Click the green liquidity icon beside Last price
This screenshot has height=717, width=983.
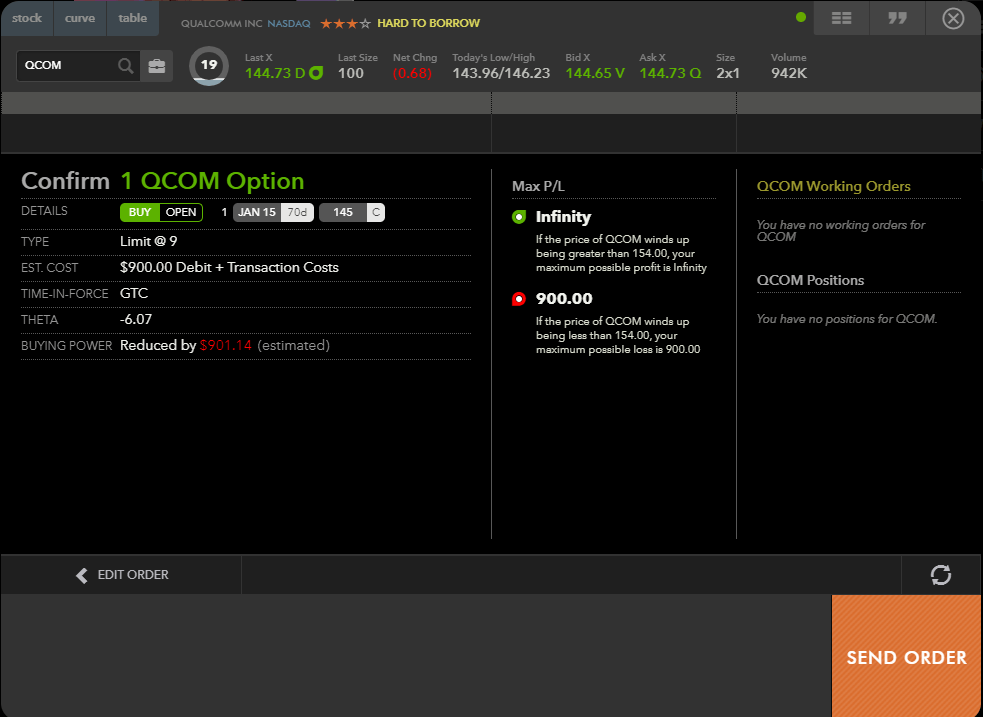pyautogui.click(x=317, y=73)
